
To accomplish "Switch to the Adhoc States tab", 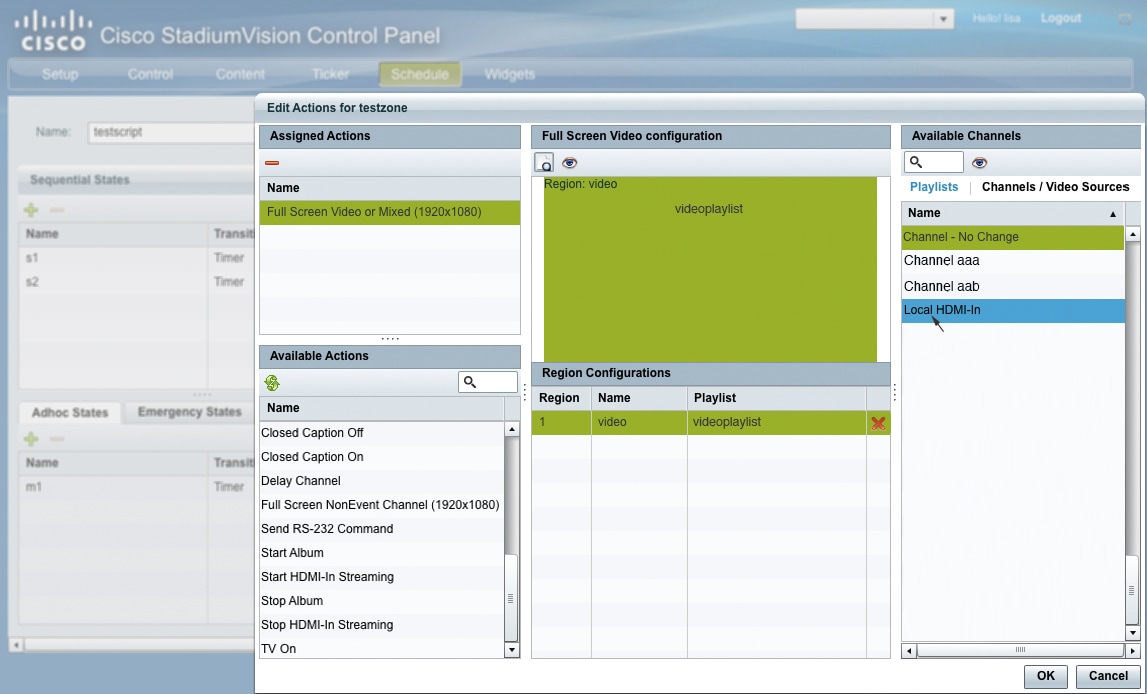I will point(69,412).
